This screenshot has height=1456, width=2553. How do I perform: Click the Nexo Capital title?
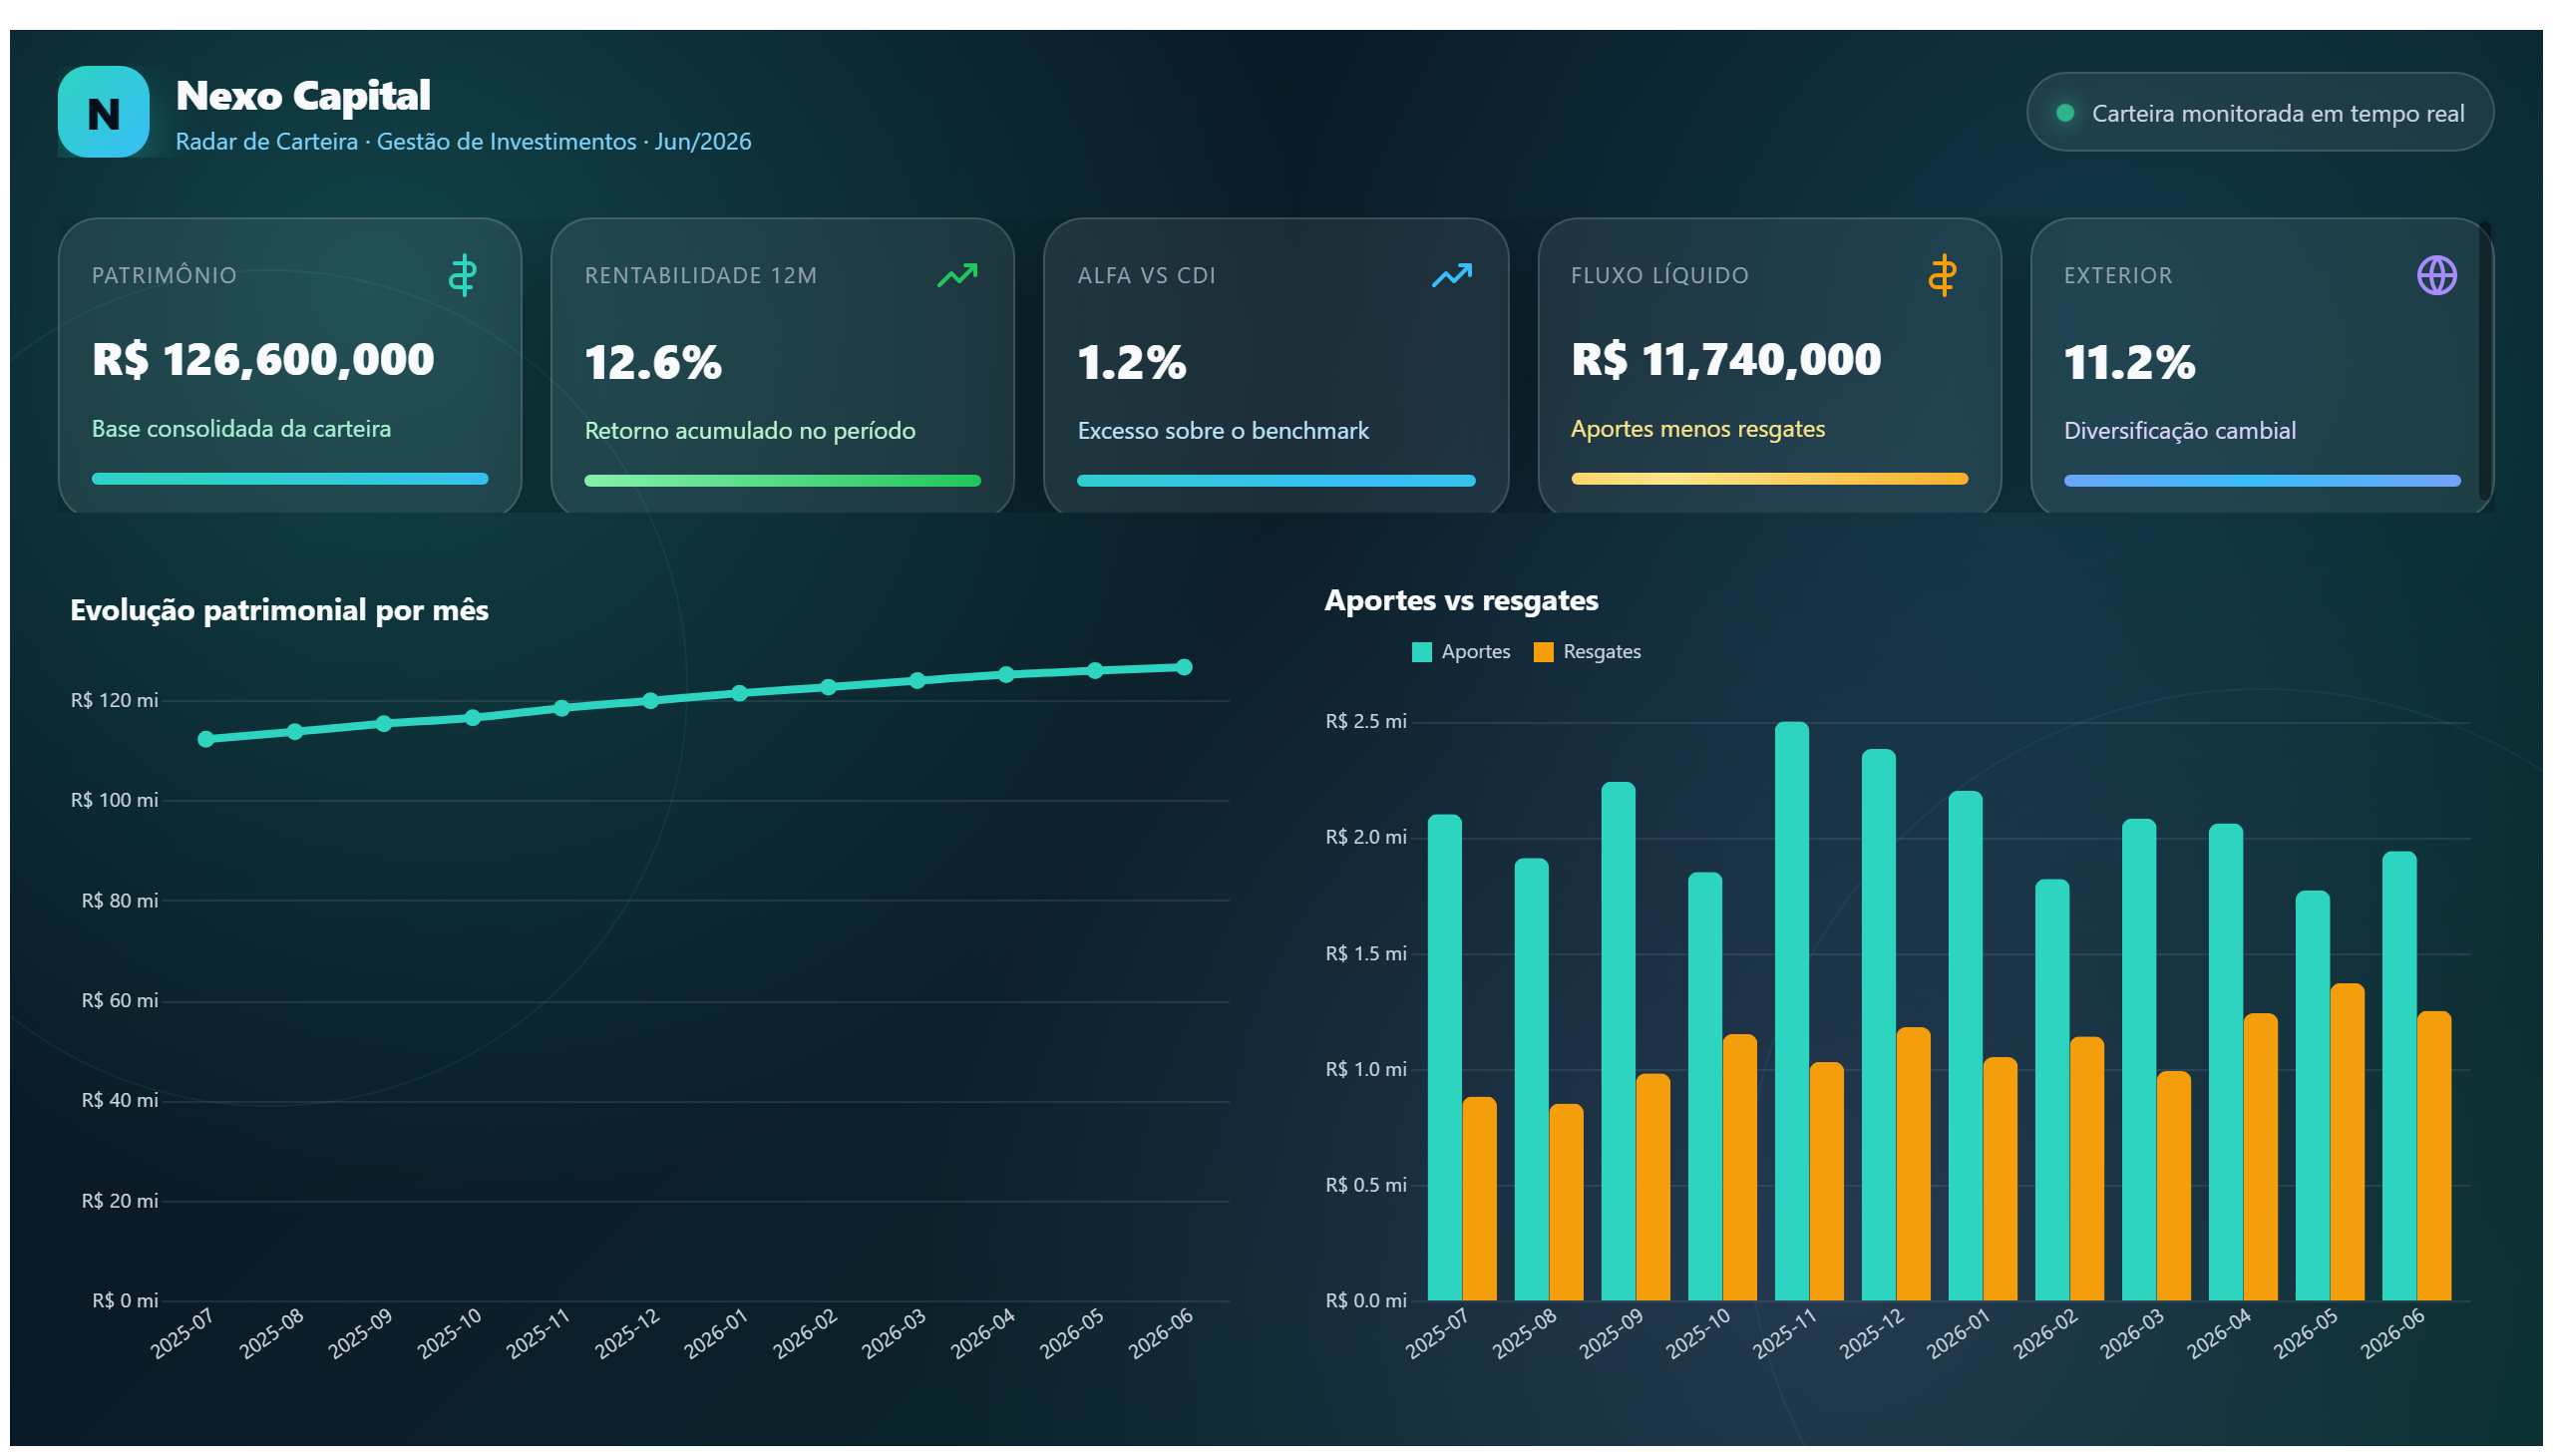coord(303,96)
